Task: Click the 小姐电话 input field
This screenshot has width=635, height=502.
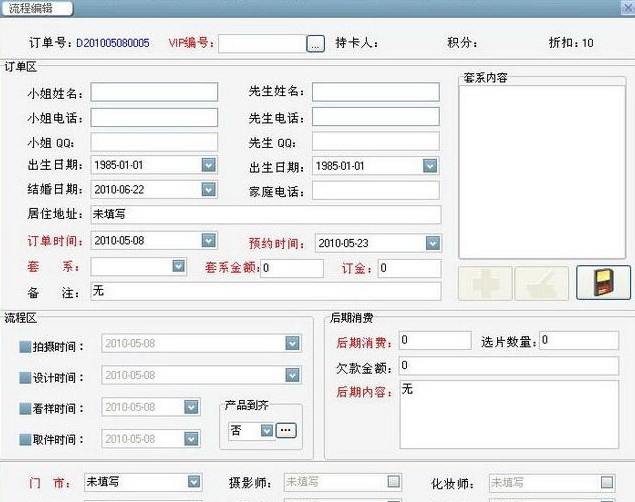Action: coord(154,117)
